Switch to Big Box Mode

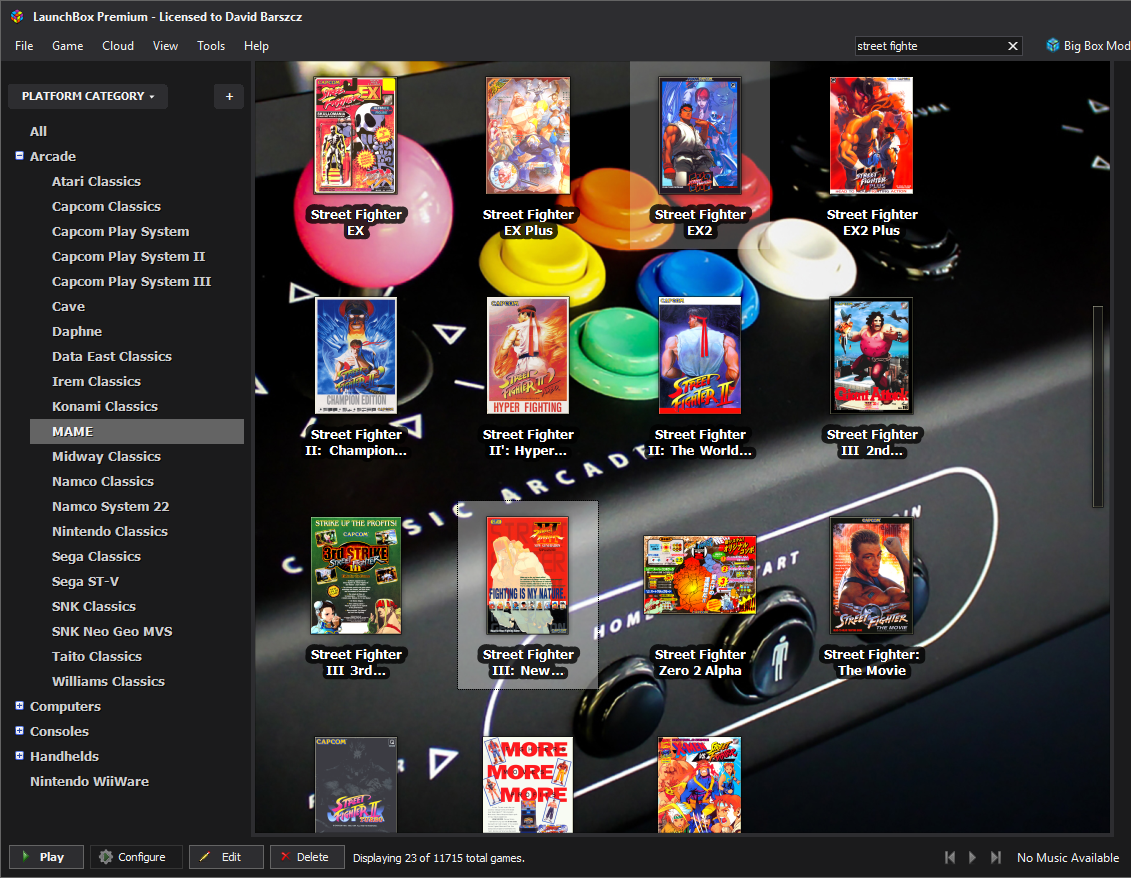click(1088, 46)
